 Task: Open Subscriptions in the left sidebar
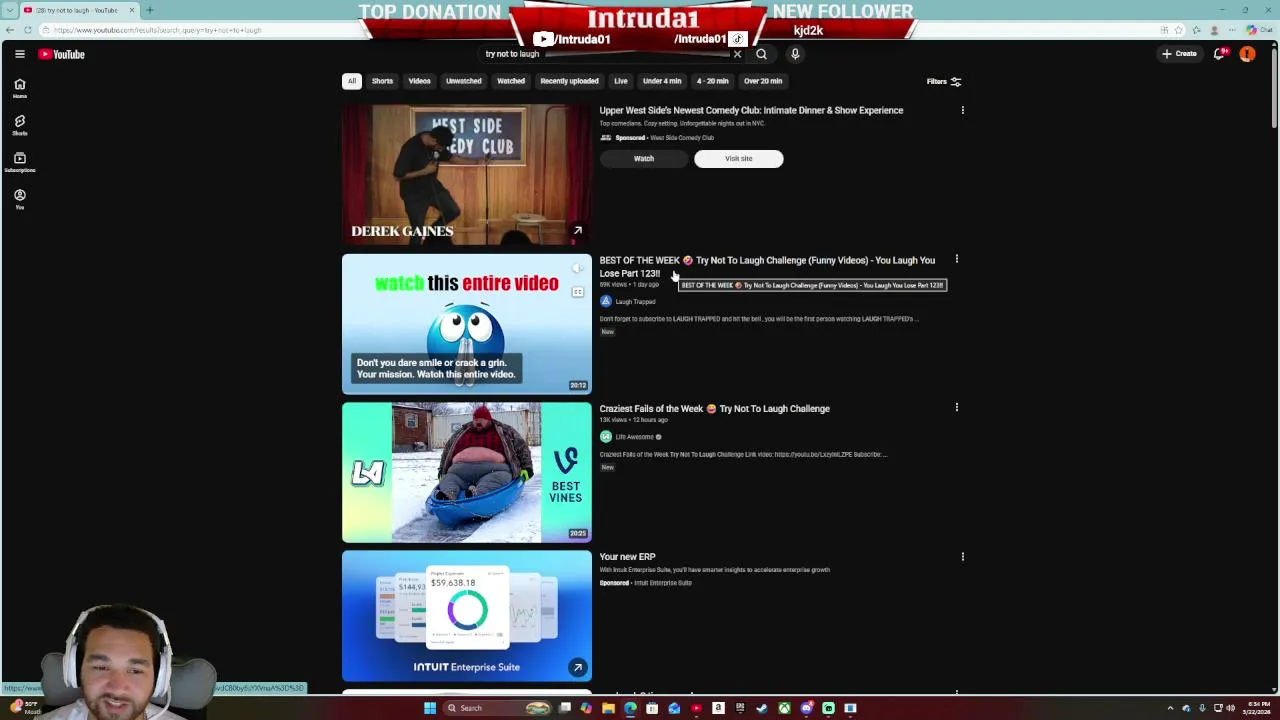[x=19, y=162]
